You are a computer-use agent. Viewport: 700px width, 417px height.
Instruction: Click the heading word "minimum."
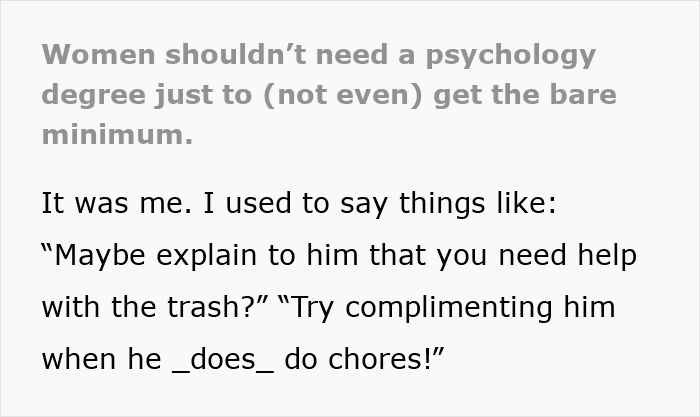[x=116, y=136]
